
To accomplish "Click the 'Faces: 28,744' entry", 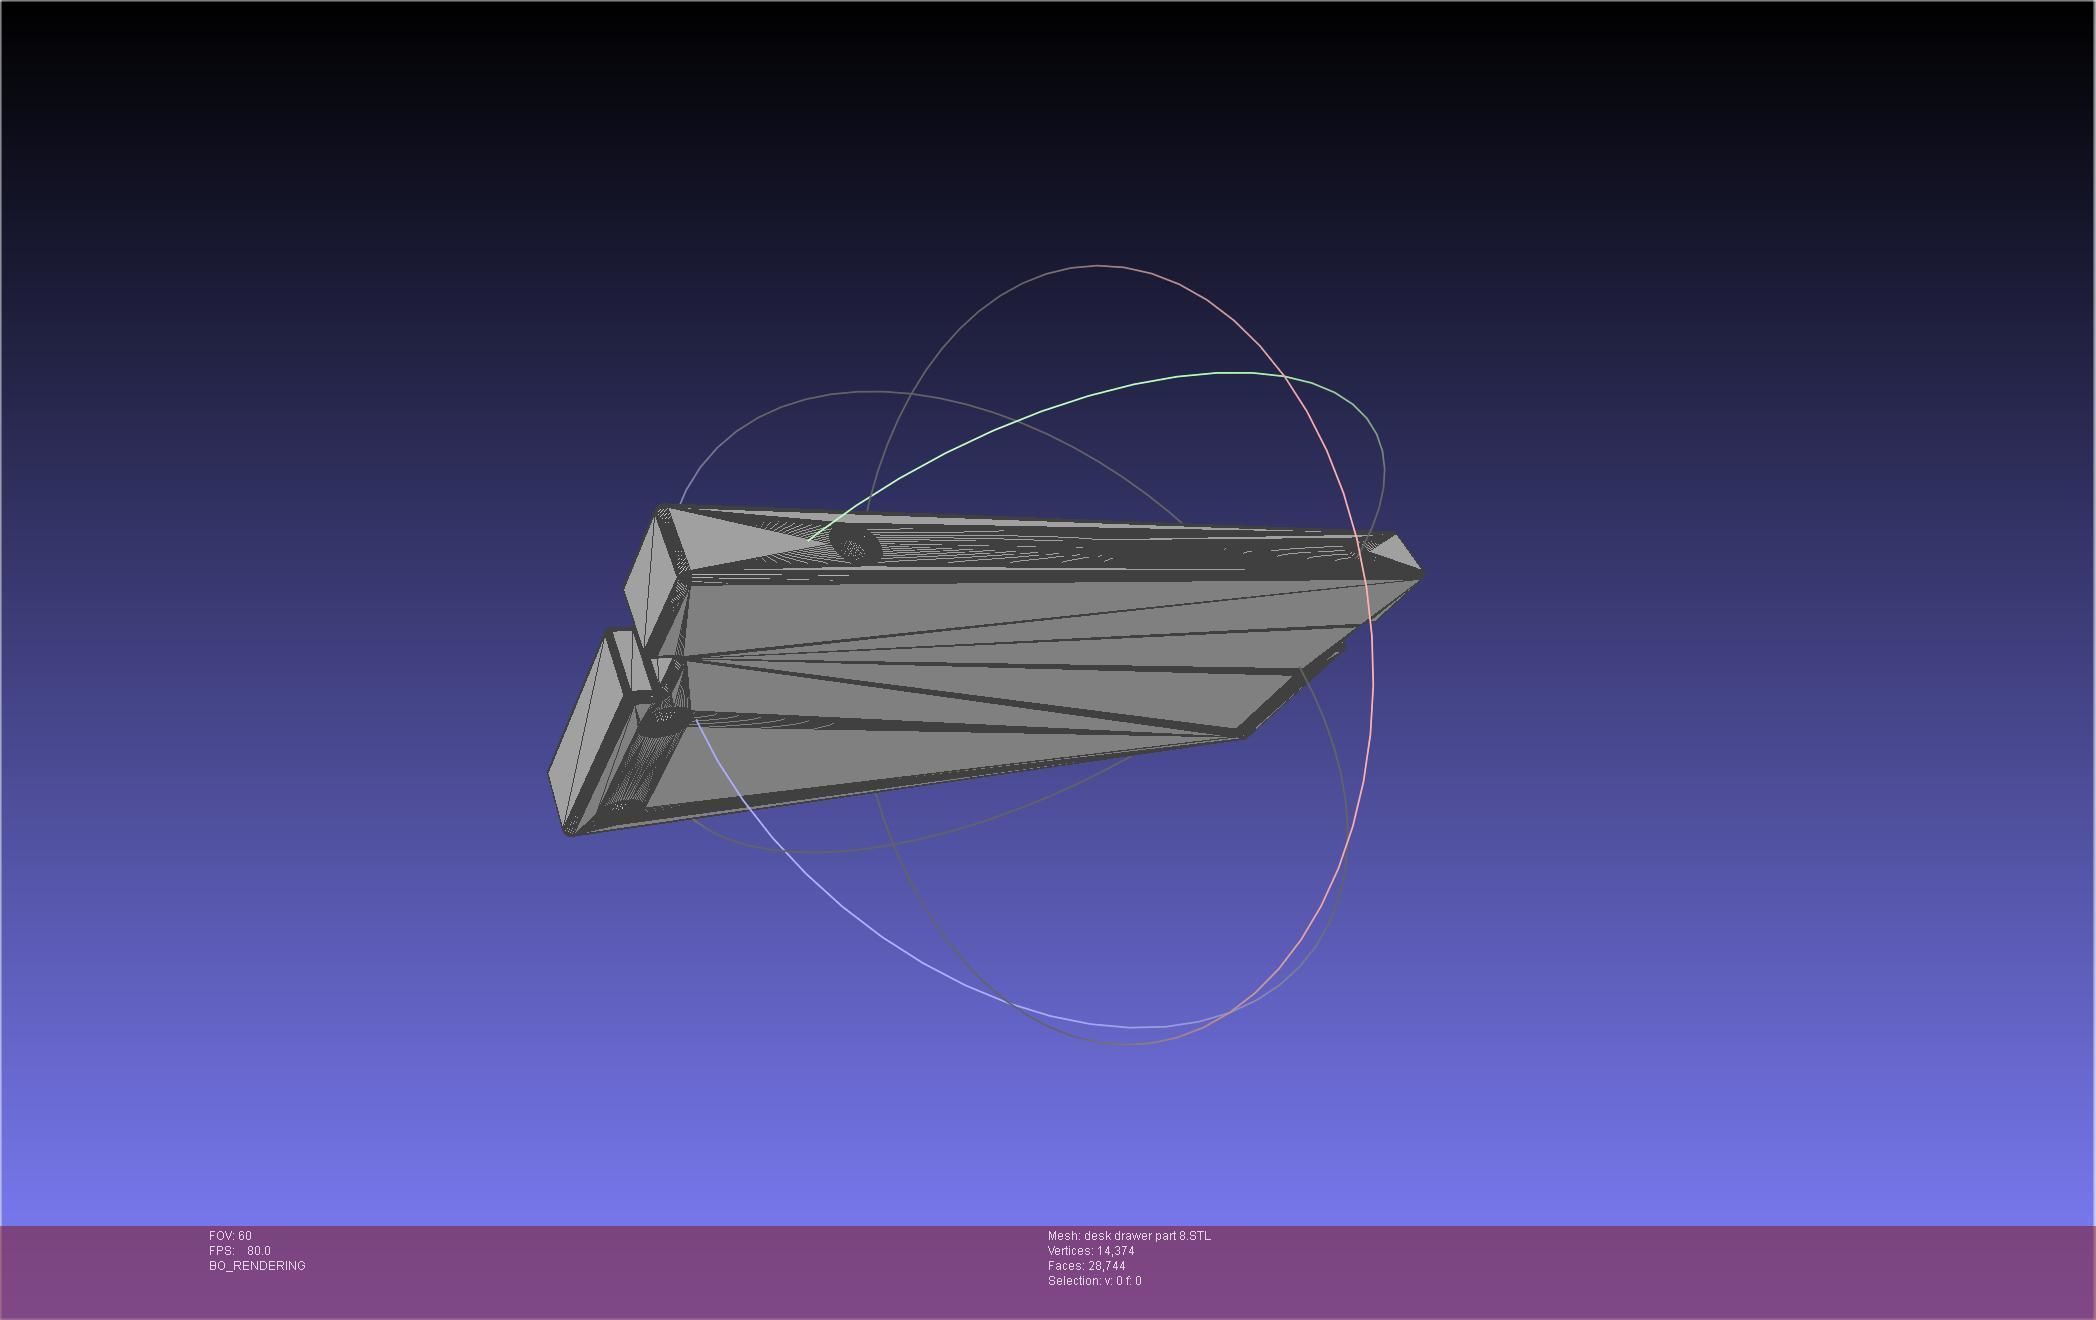I will click(1087, 1266).
